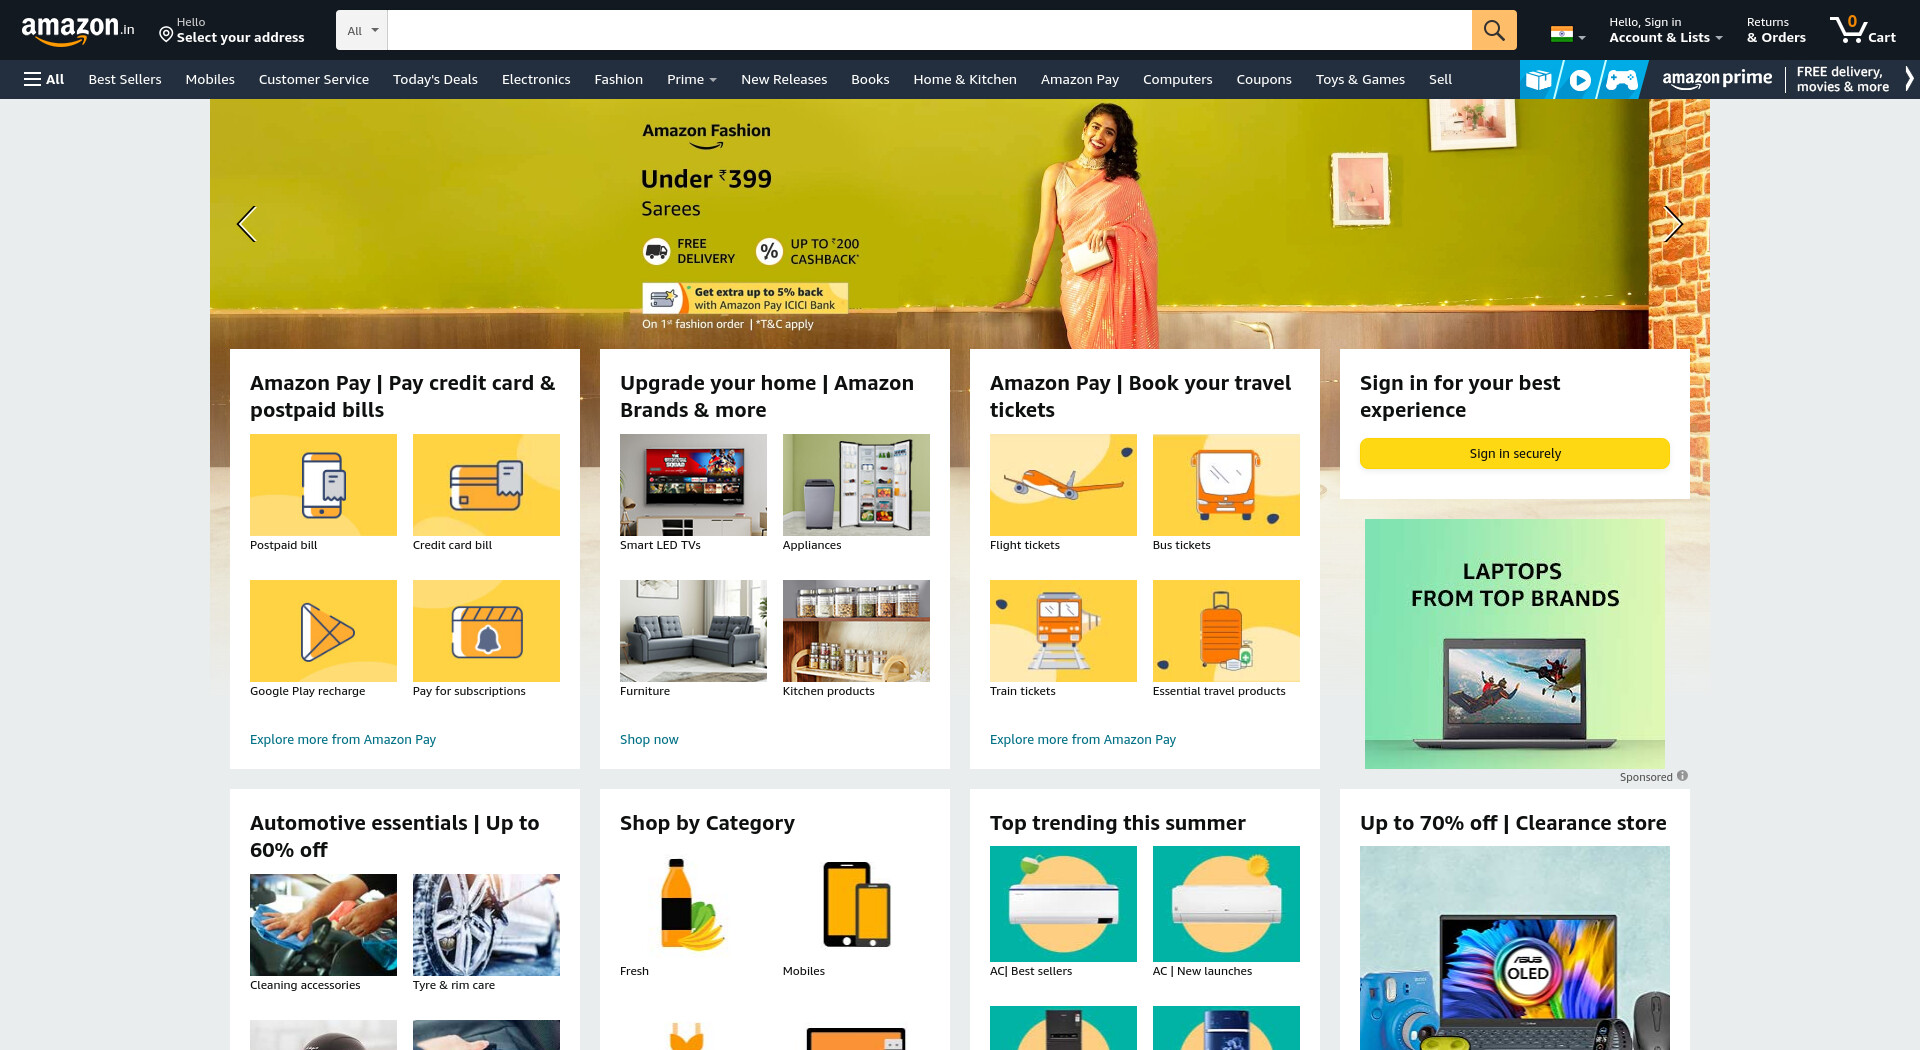Image resolution: width=1920 pixels, height=1050 pixels.
Task: Click the Prime video play icon
Action: tap(1580, 80)
